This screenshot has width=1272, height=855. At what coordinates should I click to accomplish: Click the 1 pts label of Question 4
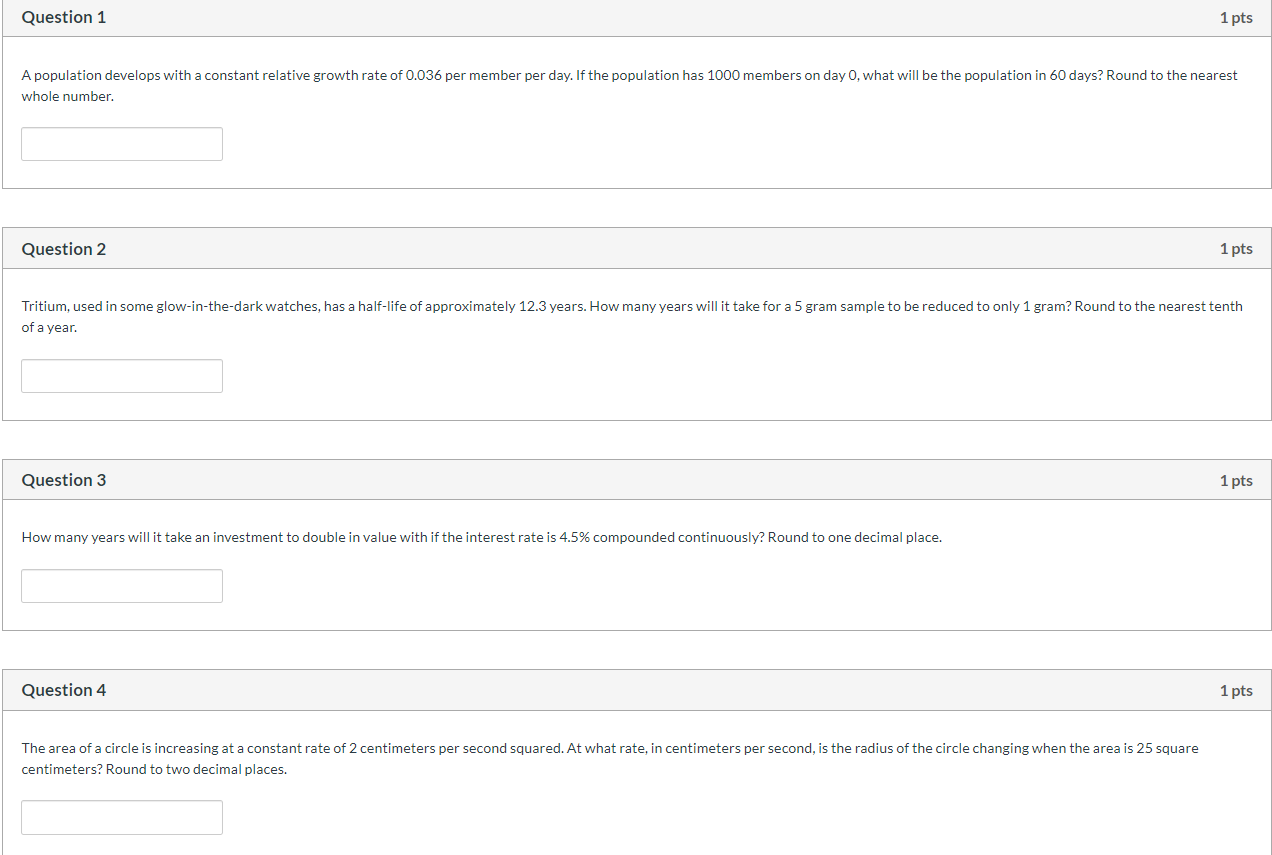pos(1236,691)
